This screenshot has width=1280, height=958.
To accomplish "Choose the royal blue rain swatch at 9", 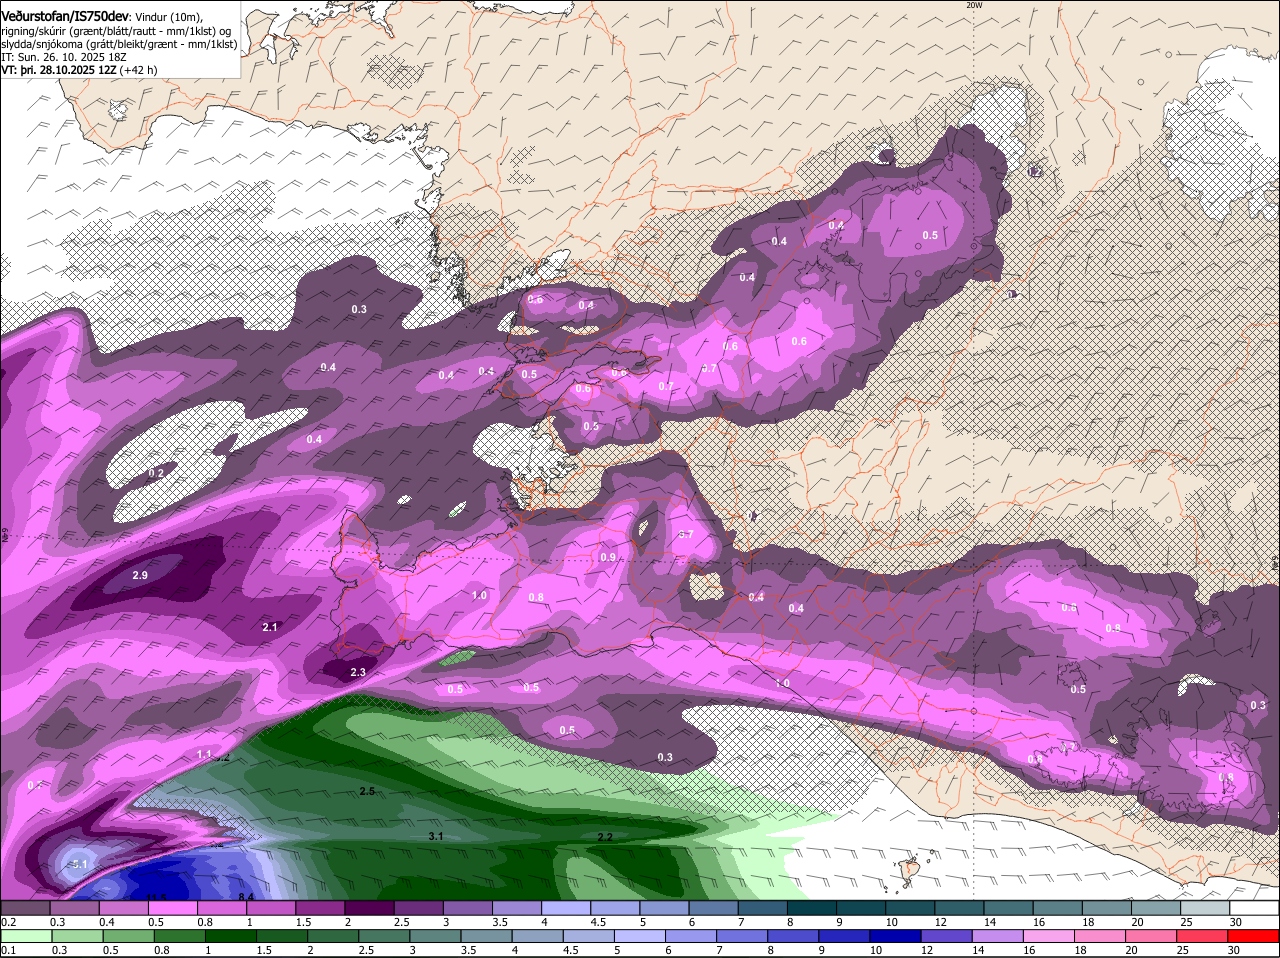I will 843,936.
